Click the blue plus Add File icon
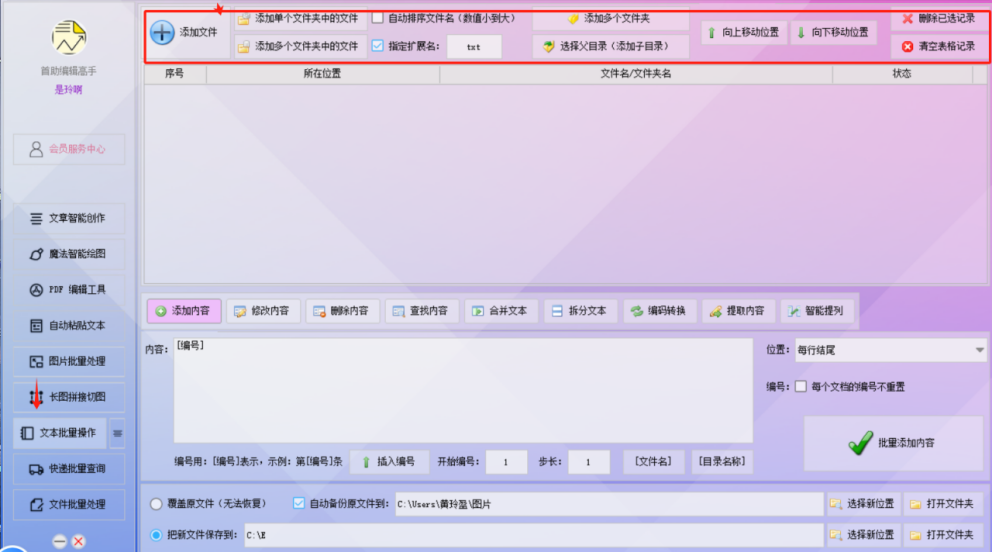The image size is (992, 552). click(x=162, y=33)
